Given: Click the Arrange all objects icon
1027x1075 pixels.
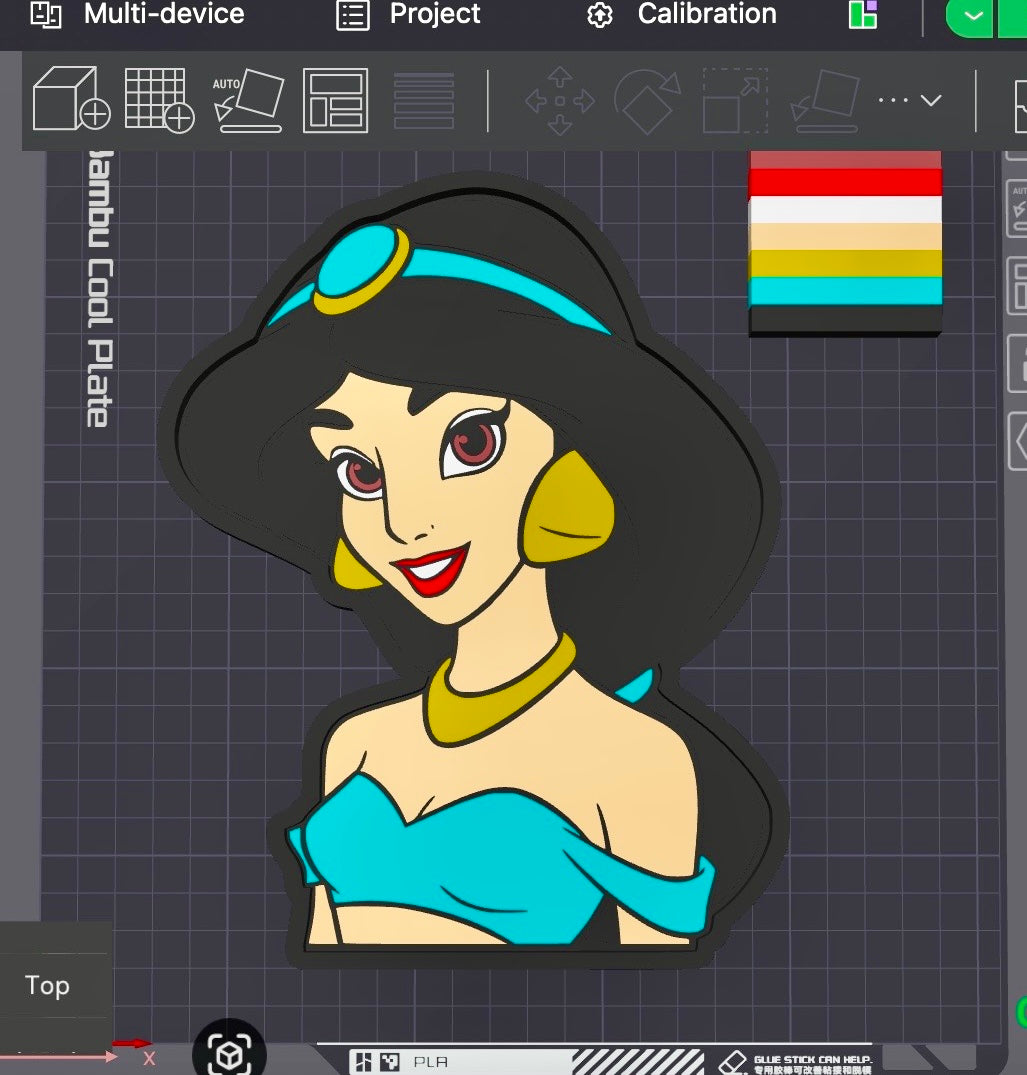Looking at the screenshot, I should [336, 100].
